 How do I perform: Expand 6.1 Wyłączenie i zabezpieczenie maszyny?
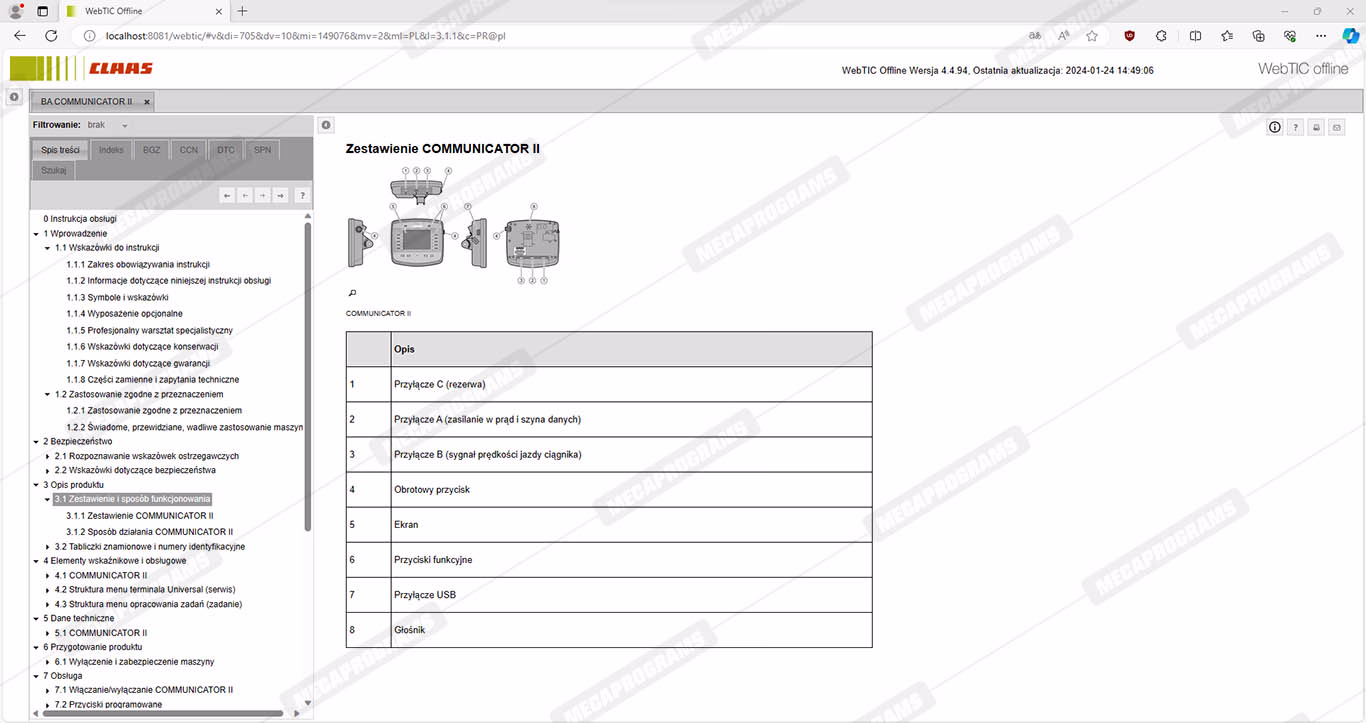pyautogui.click(x=47, y=662)
